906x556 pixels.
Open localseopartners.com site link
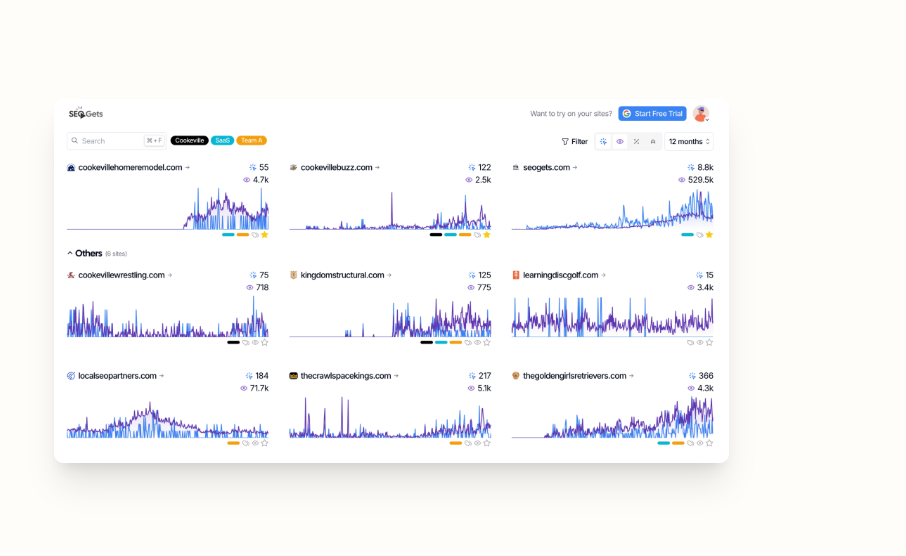[x=117, y=376]
